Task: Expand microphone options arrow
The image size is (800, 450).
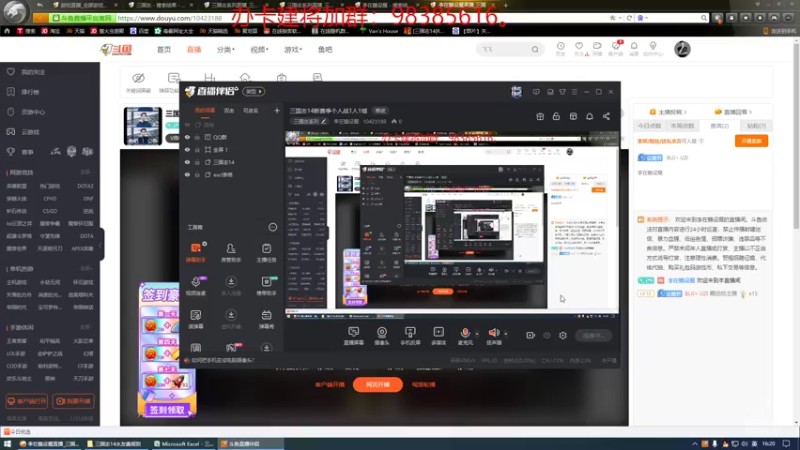Action: (477, 334)
